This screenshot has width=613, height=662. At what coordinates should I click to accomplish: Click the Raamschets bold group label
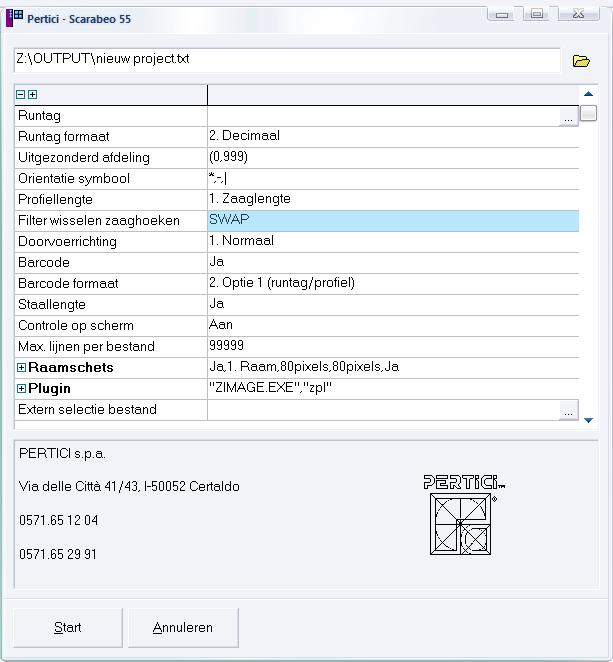click(x=71, y=367)
